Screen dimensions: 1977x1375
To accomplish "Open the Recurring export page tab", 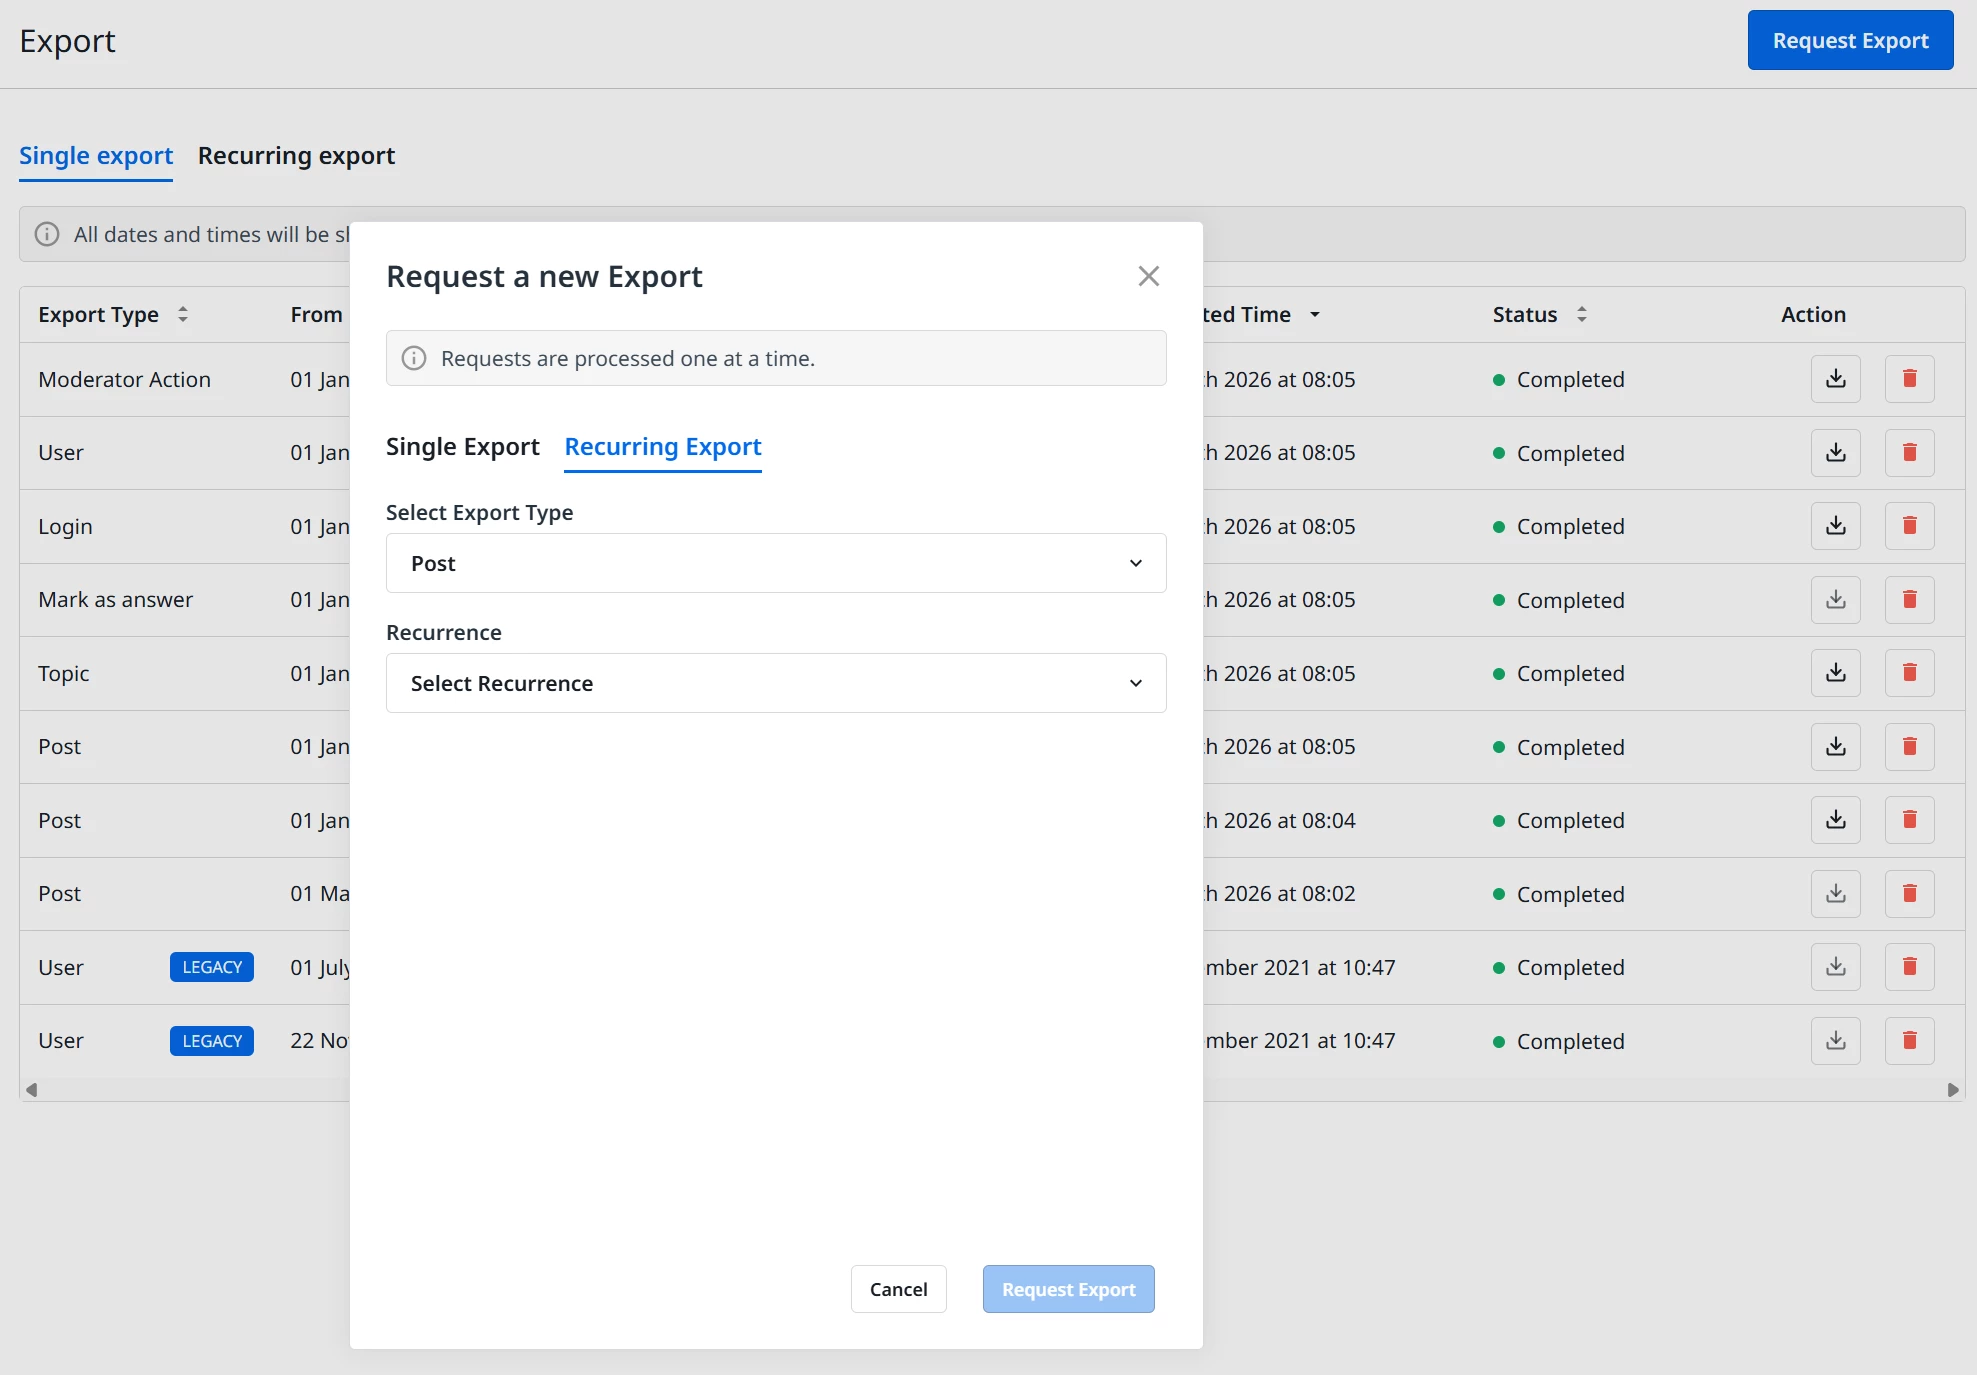I will pos(296,156).
